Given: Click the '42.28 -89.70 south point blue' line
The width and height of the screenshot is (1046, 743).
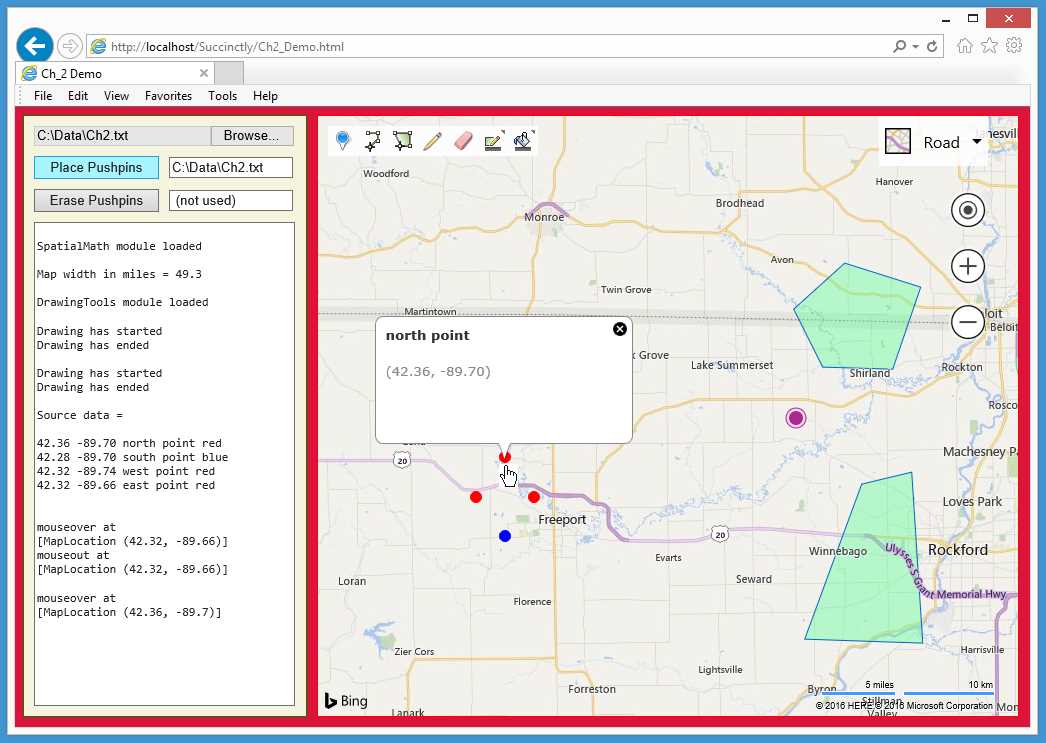Looking at the screenshot, I should (132, 457).
